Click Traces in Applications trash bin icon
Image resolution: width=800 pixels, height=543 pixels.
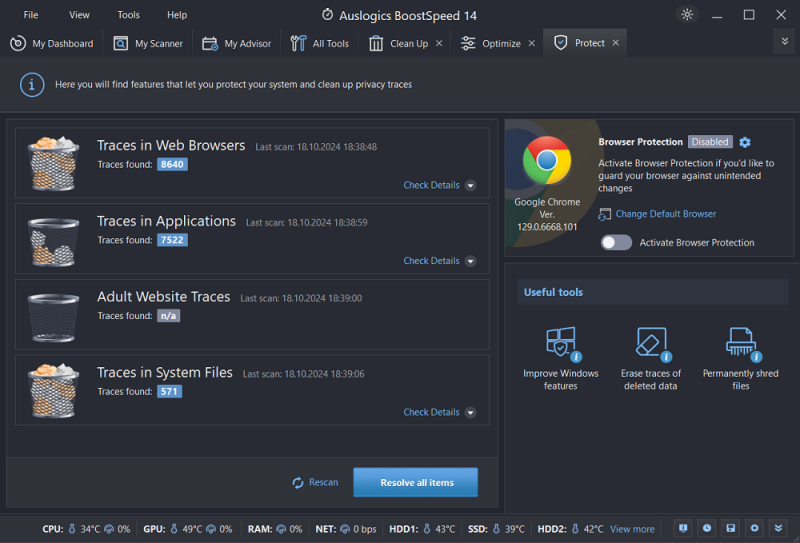click(53, 241)
